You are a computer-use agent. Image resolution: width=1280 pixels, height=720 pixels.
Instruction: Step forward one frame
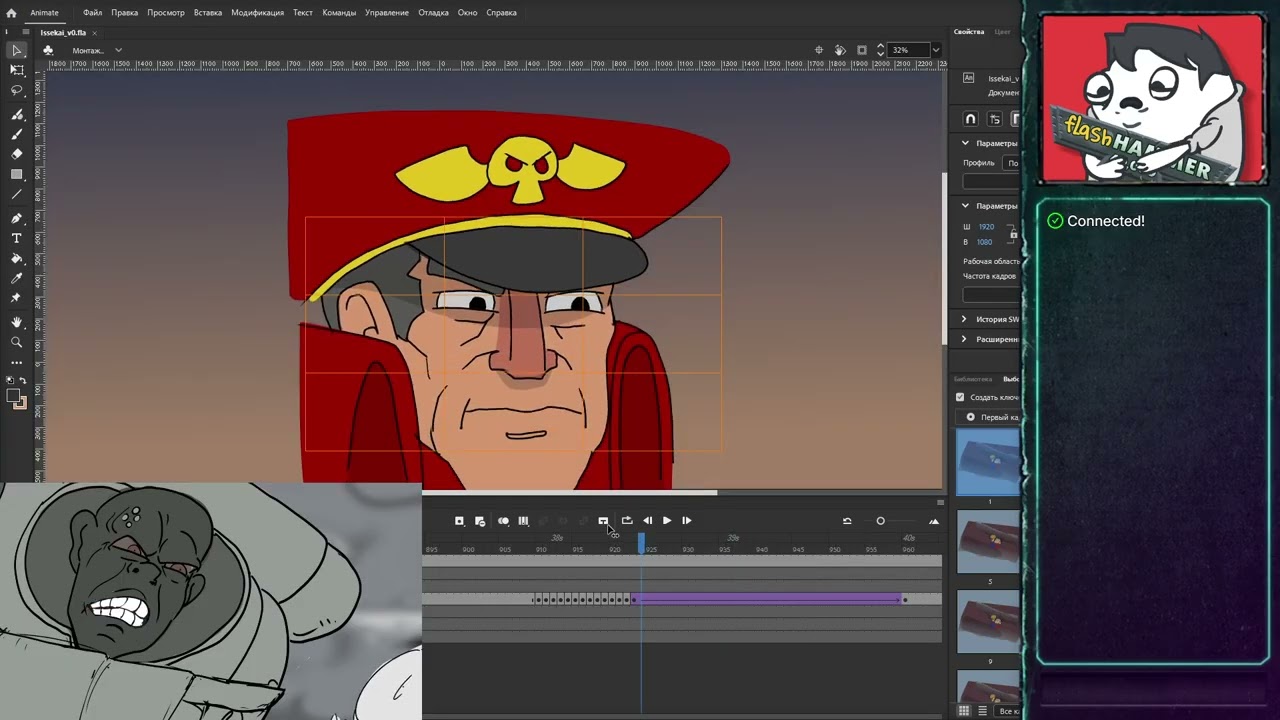686,521
